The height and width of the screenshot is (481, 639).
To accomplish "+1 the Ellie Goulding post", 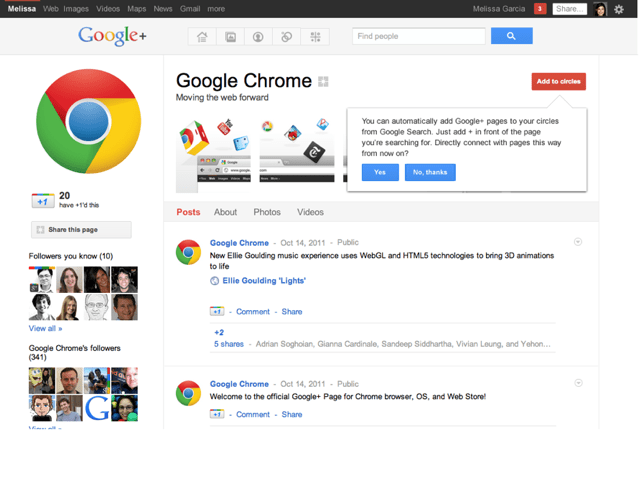I will pyautogui.click(x=217, y=311).
